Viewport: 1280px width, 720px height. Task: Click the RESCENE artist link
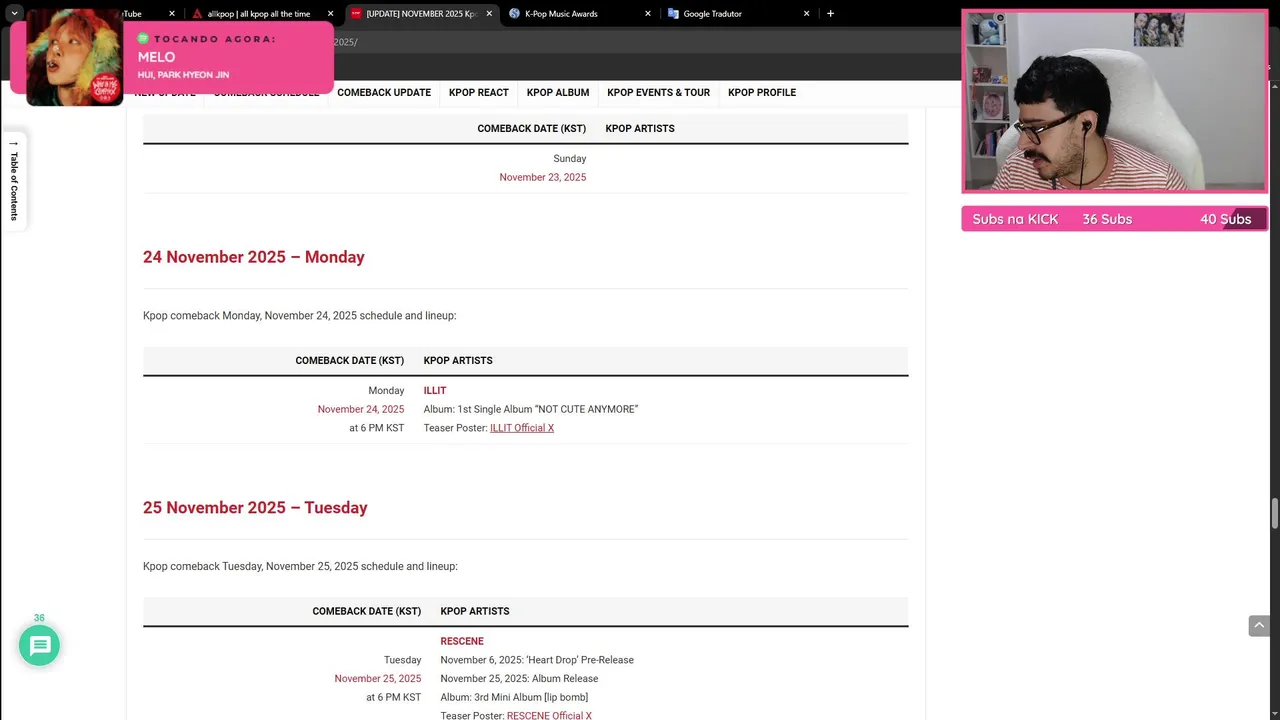(x=462, y=642)
